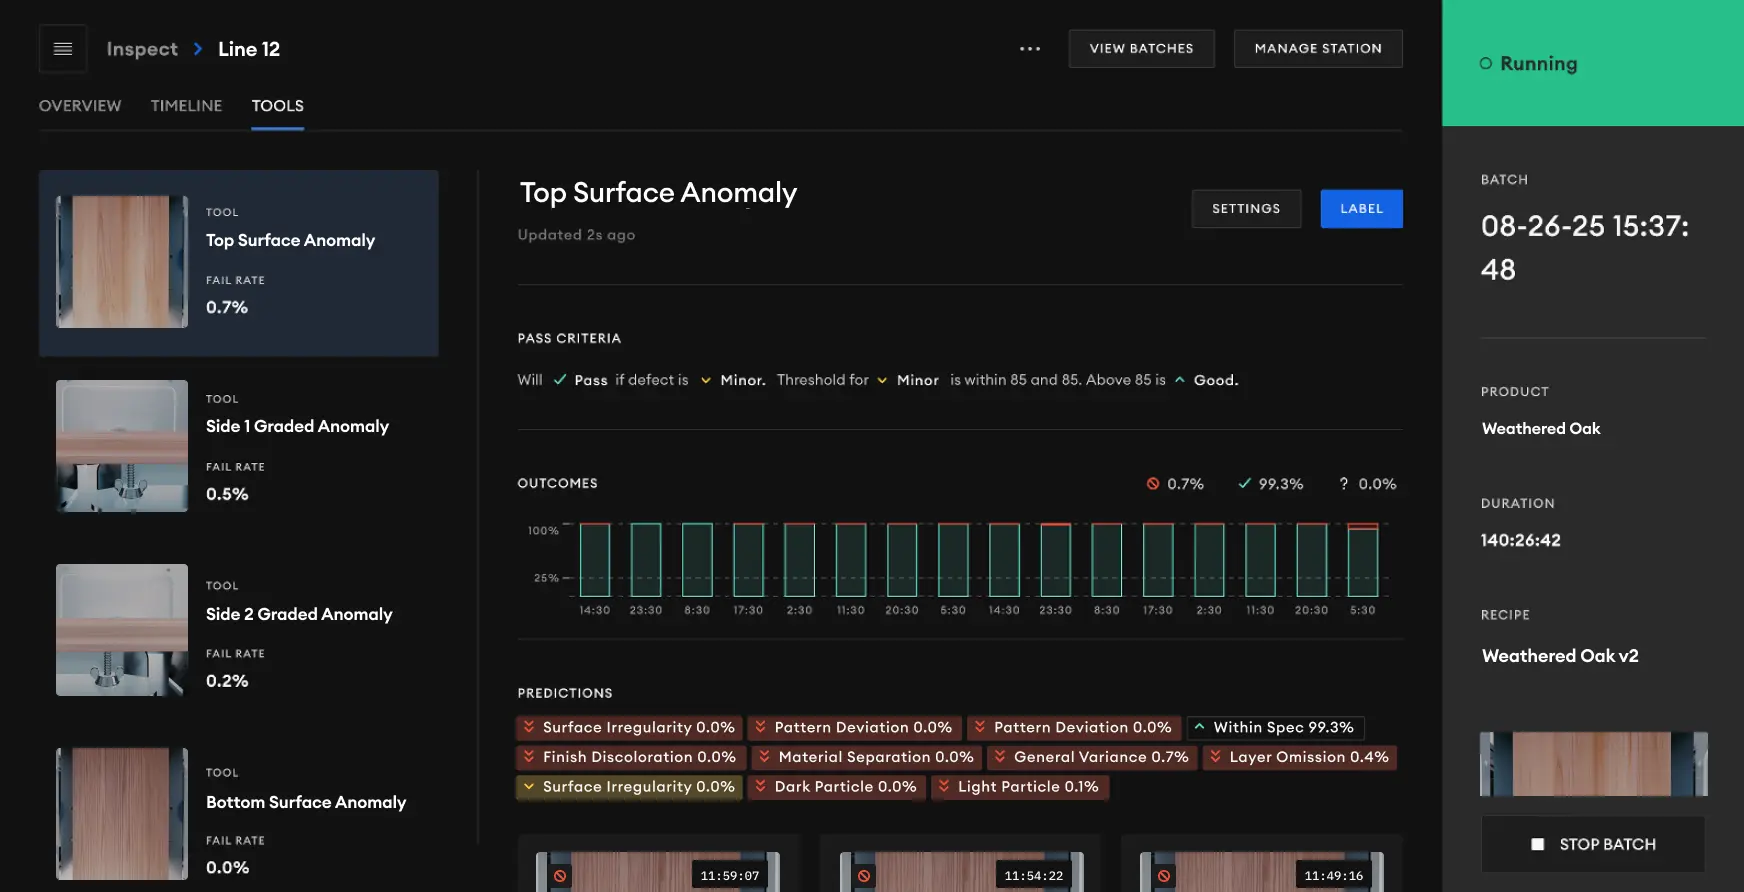This screenshot has height=892, width=1744.
Task: Click the last 5:30 outcome bar
Action: pos(1362,560)
